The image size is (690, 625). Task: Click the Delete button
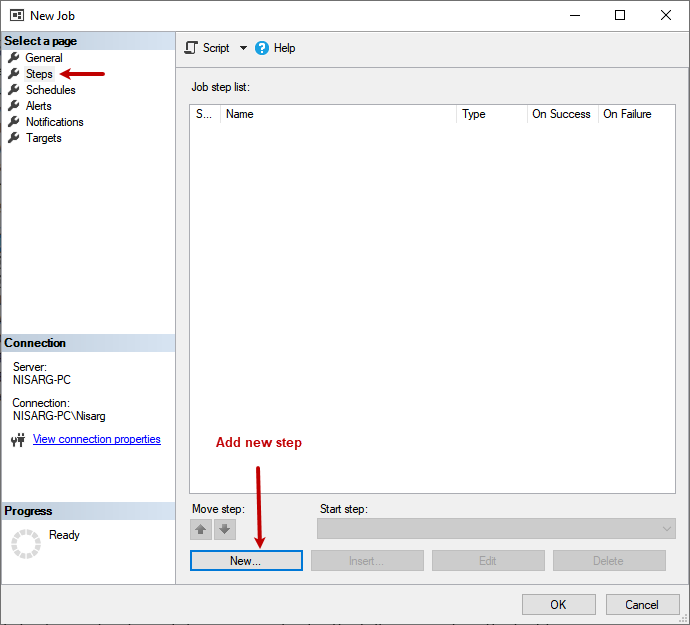tap(609, 561)
